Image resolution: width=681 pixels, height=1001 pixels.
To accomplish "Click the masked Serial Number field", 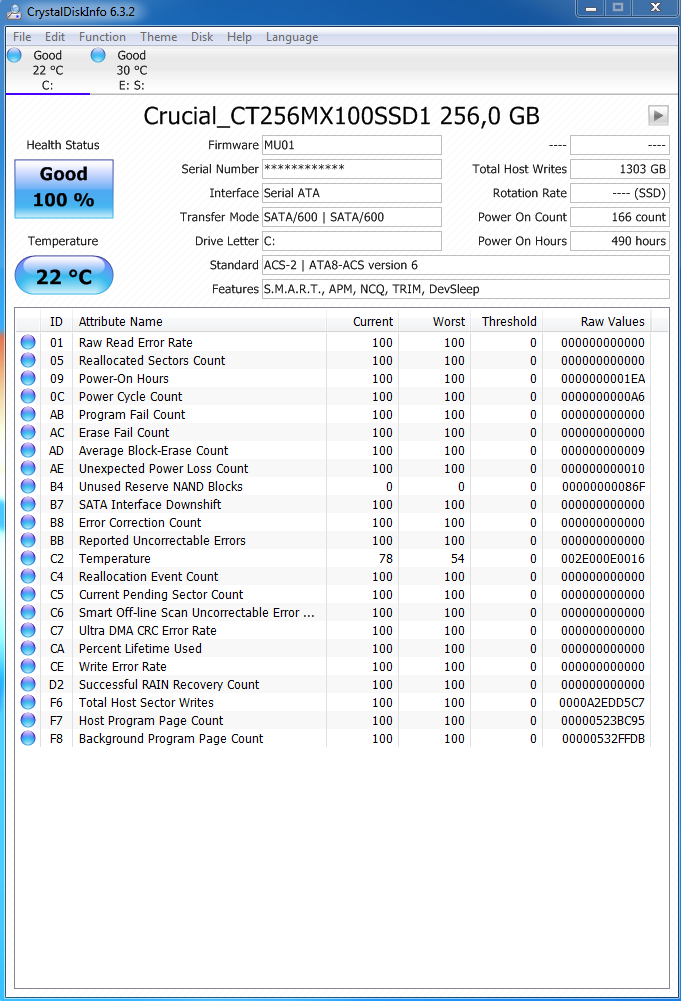I will click(x=352, y=169).
